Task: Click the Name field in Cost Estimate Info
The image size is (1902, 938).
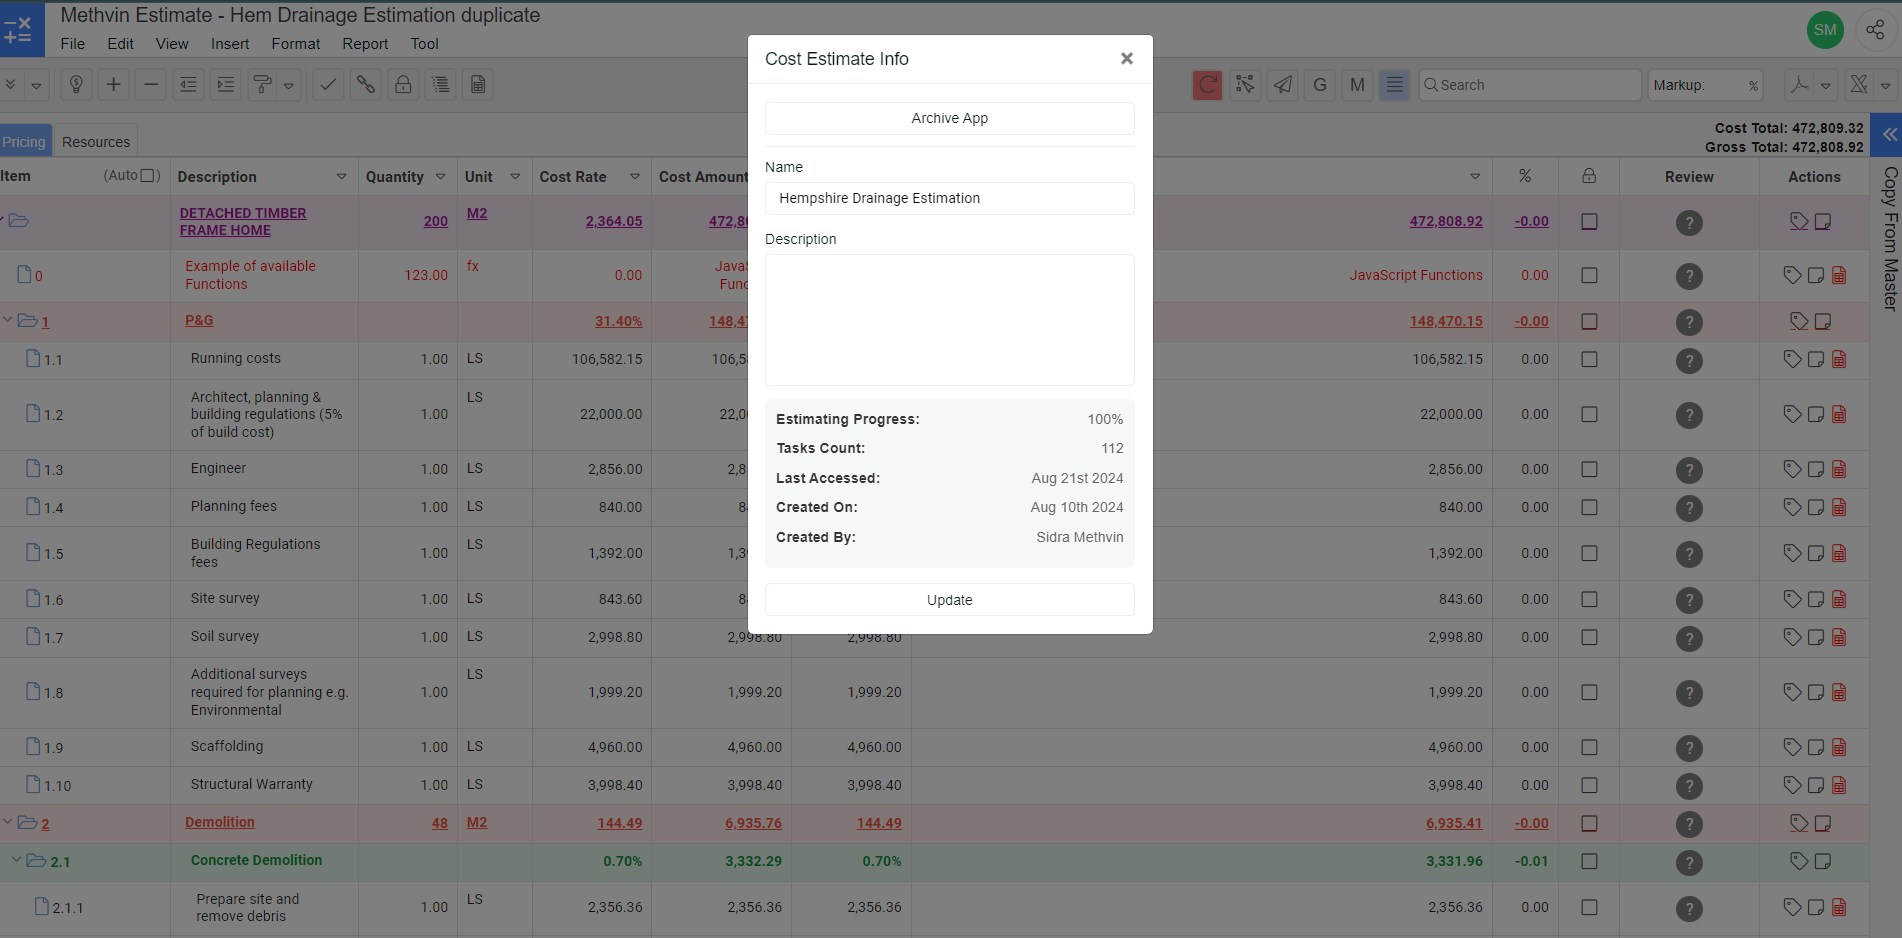Action: click(949, 198)
